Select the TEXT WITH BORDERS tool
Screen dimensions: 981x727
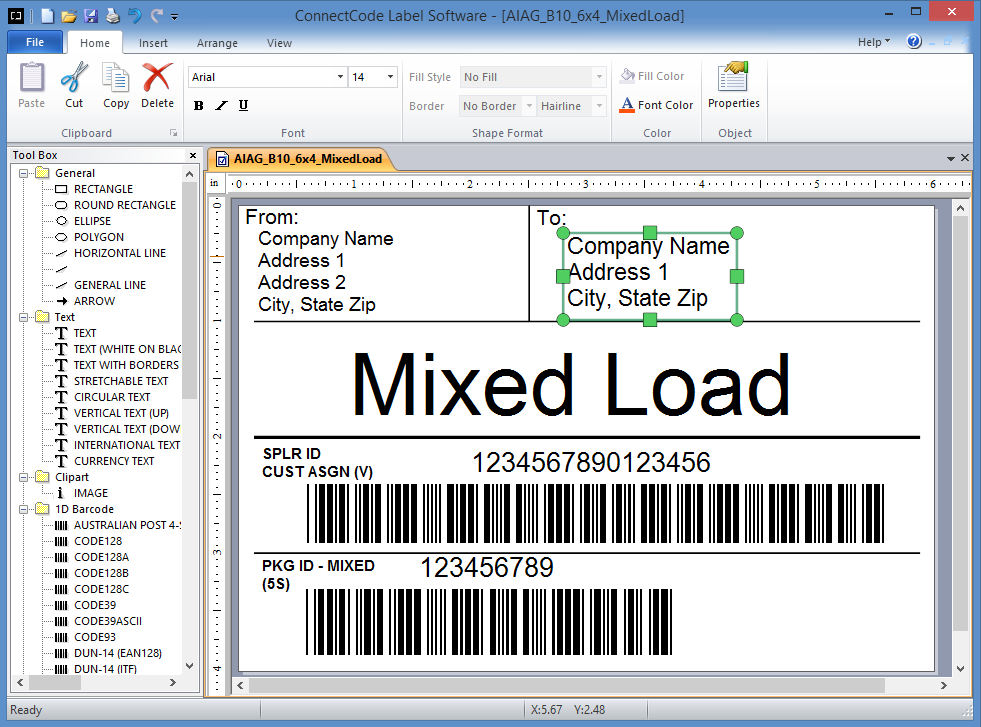click(x=116, y=365)
